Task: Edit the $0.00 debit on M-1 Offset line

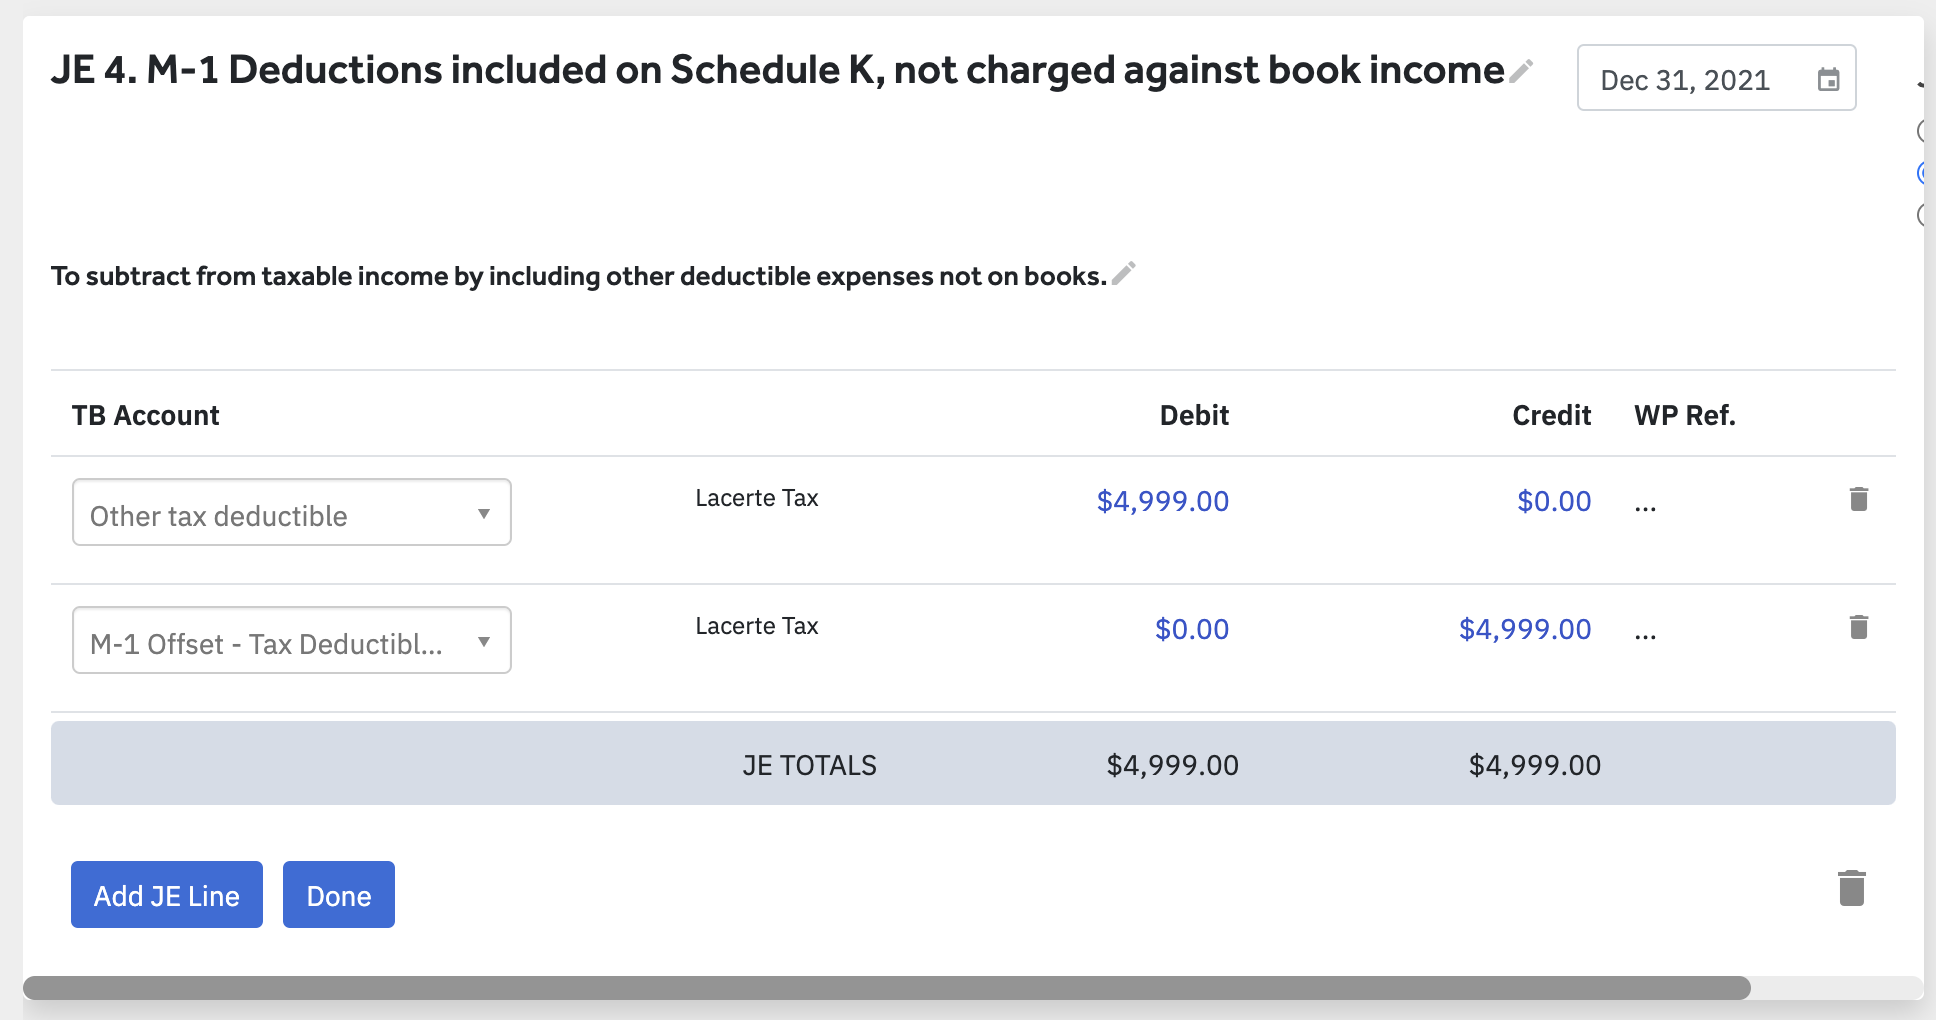Action: click(x=1191, y=629)
